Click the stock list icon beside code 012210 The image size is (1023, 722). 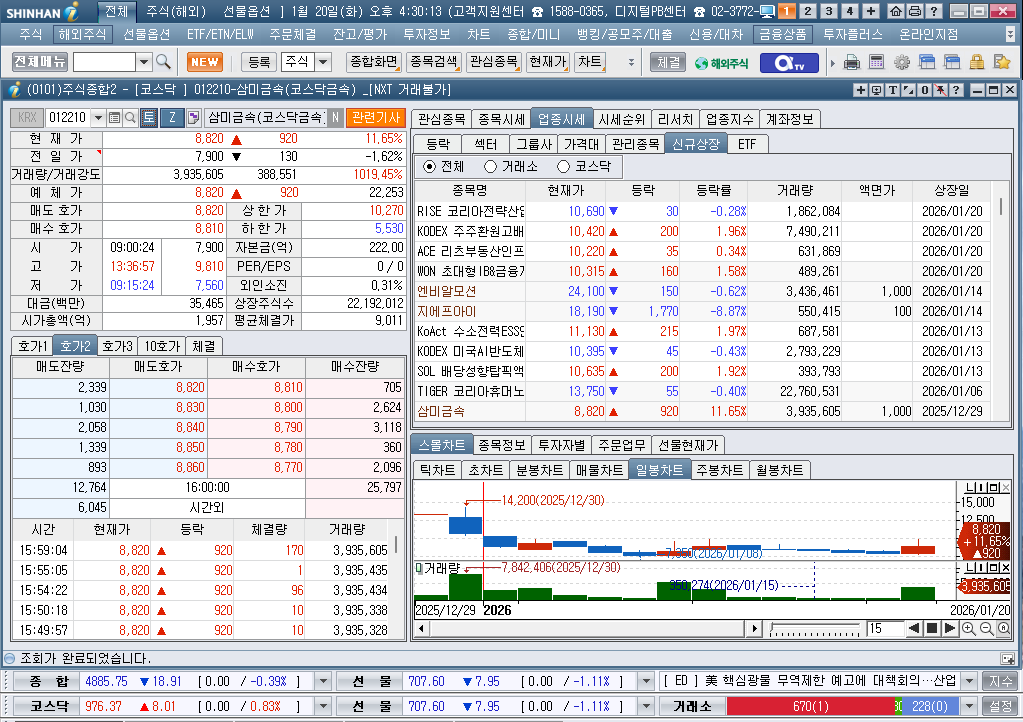[114, 117]
